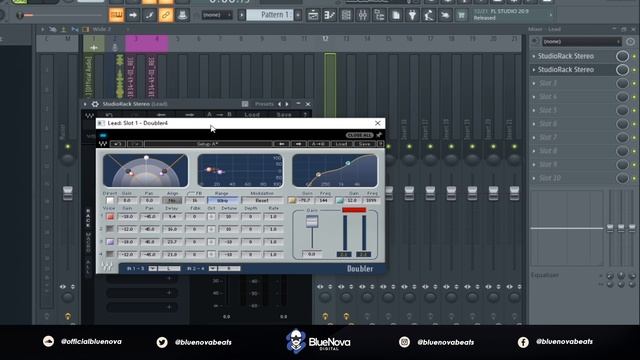Go to next Doubler preset arrow
Screen dimensions: 640x360
[298, 144]
